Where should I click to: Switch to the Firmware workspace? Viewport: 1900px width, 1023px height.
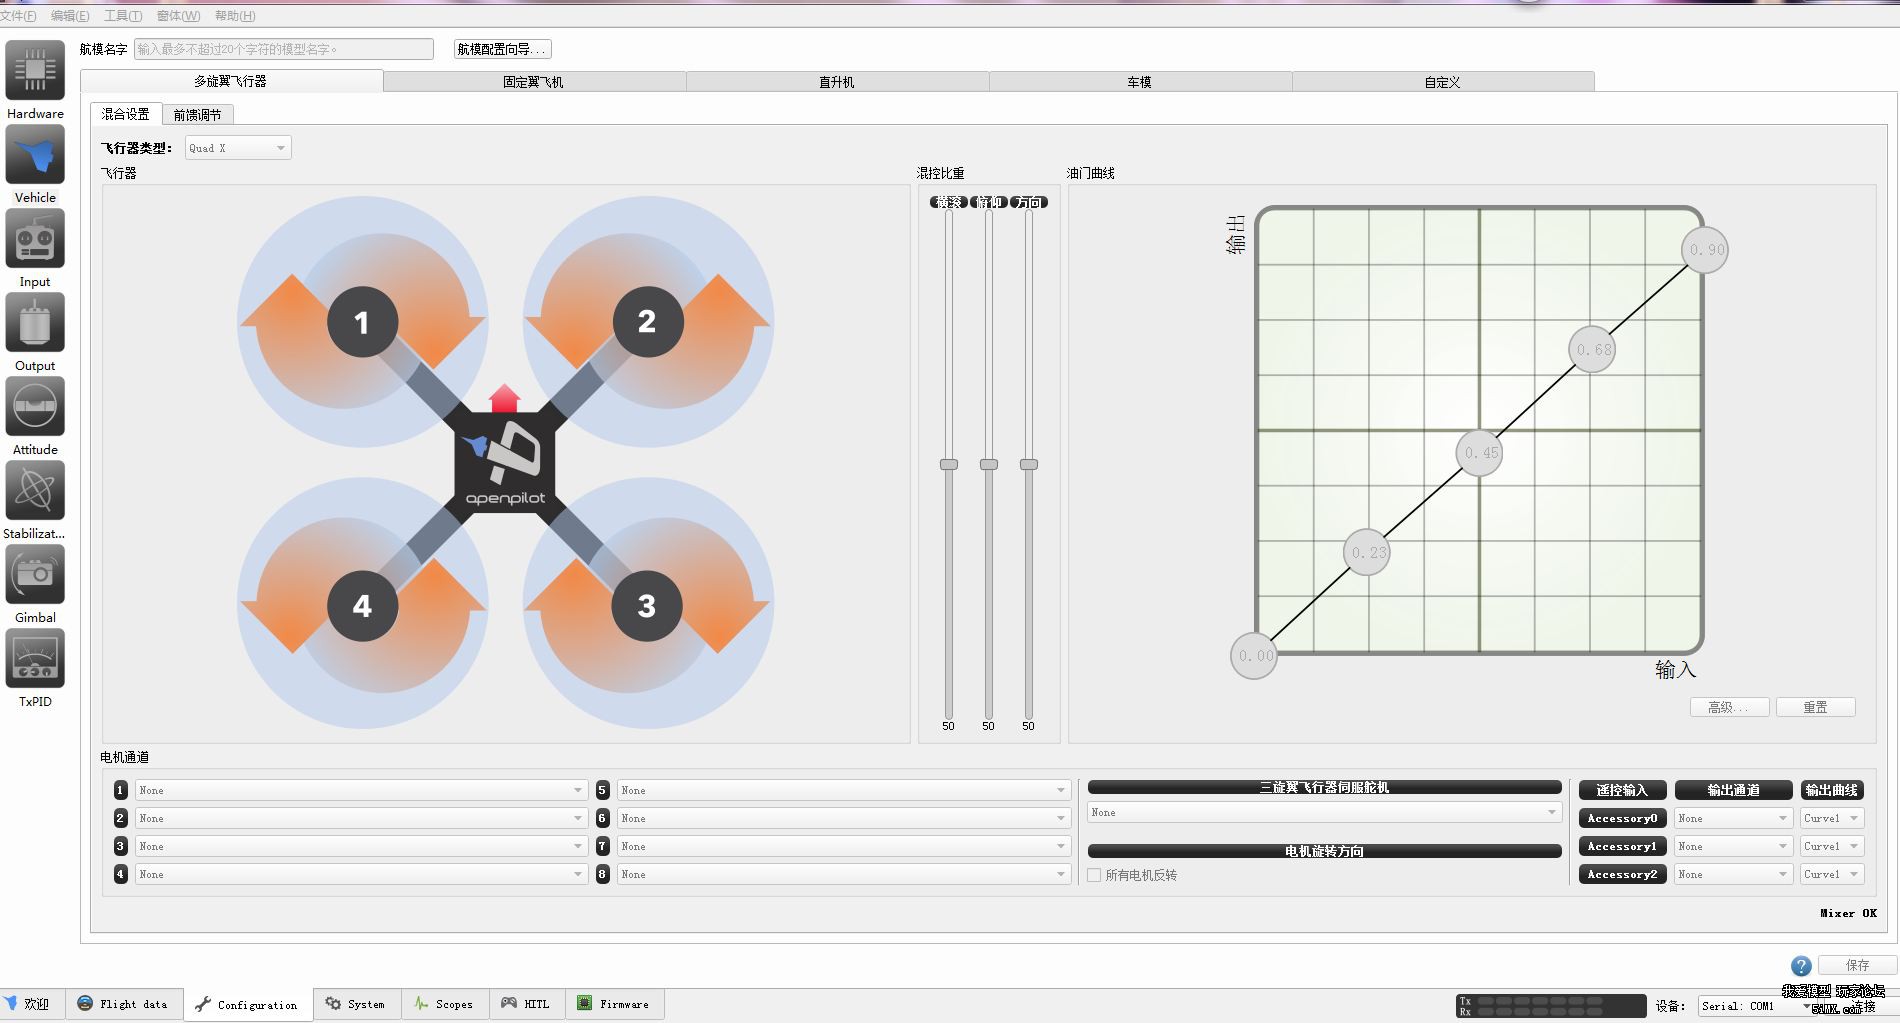tap(614, 1004)
